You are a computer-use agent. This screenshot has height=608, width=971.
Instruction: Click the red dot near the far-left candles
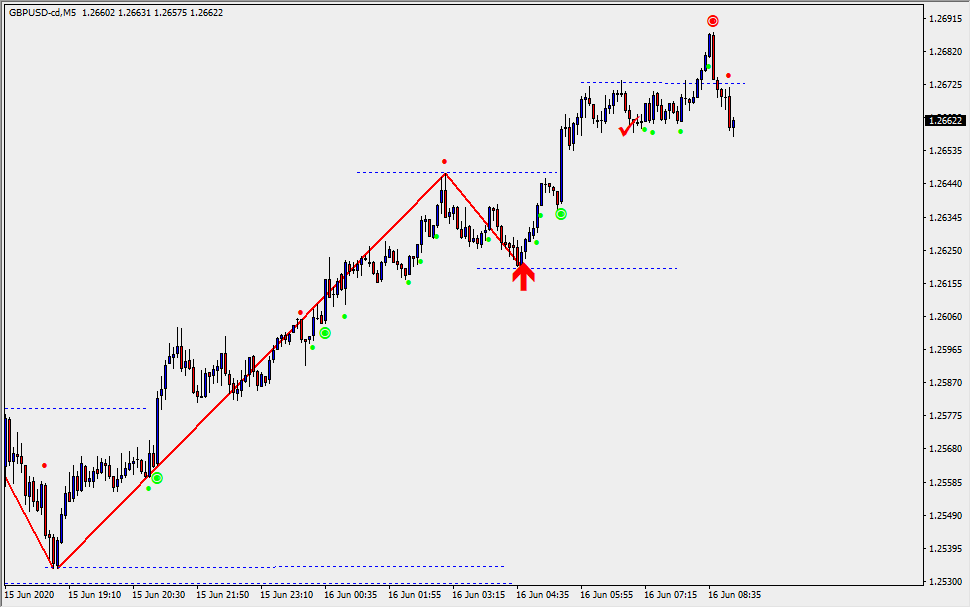[44, 465]
